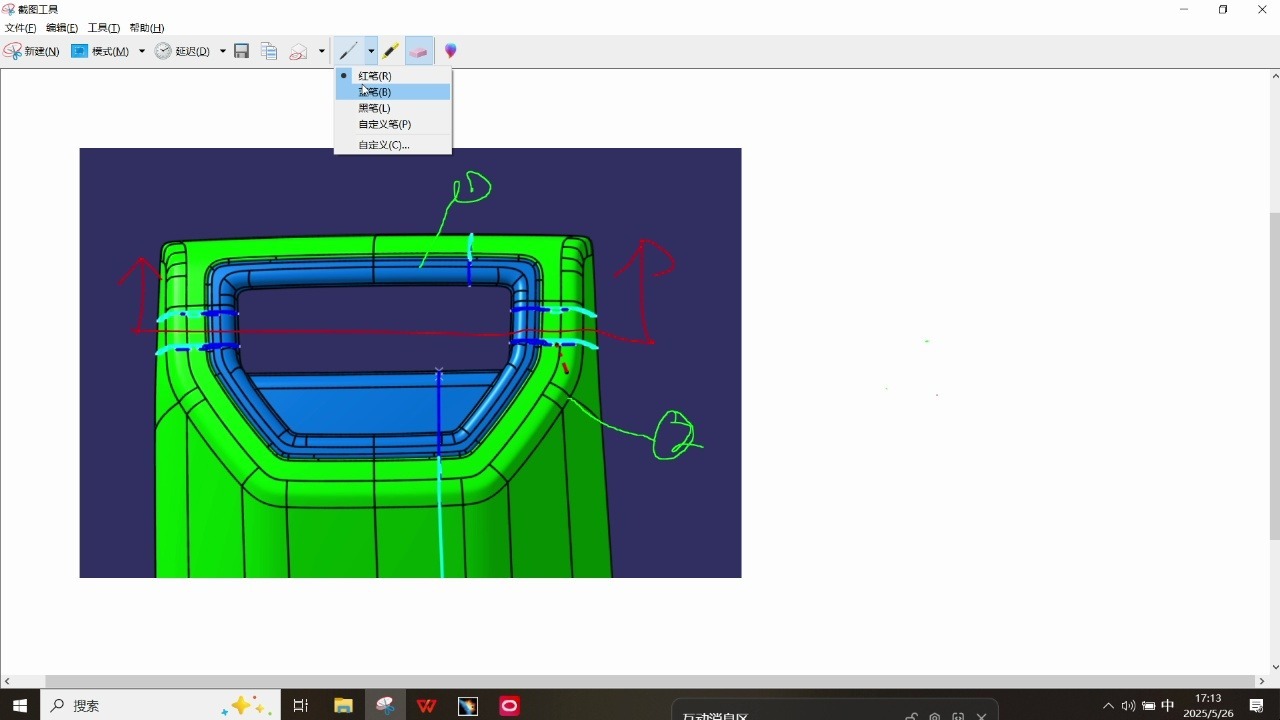Screen dimensions: 1280x720
Task: Open Task View on the taskbar
Action: pyautogui.click(x=301, y=705)
